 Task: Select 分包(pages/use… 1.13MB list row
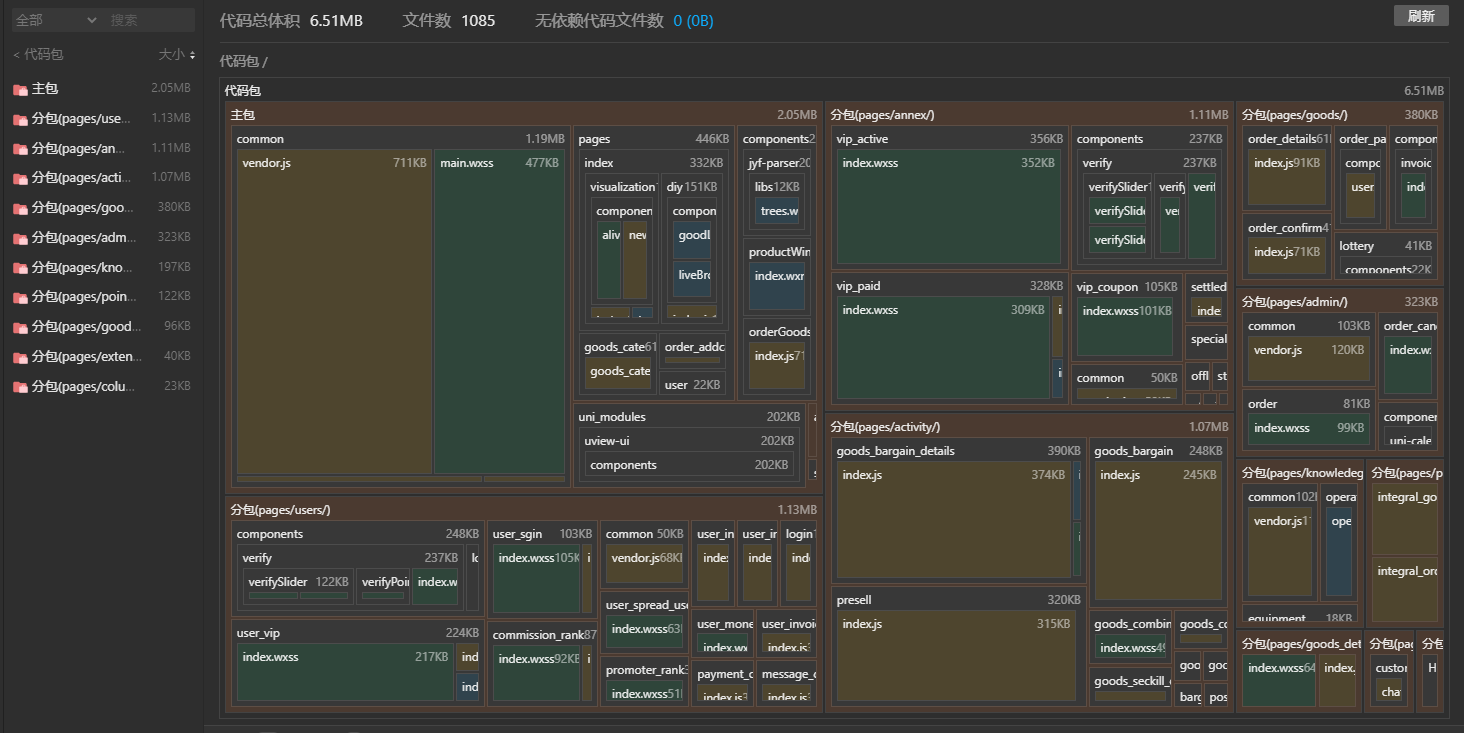(x=101, y=119)
